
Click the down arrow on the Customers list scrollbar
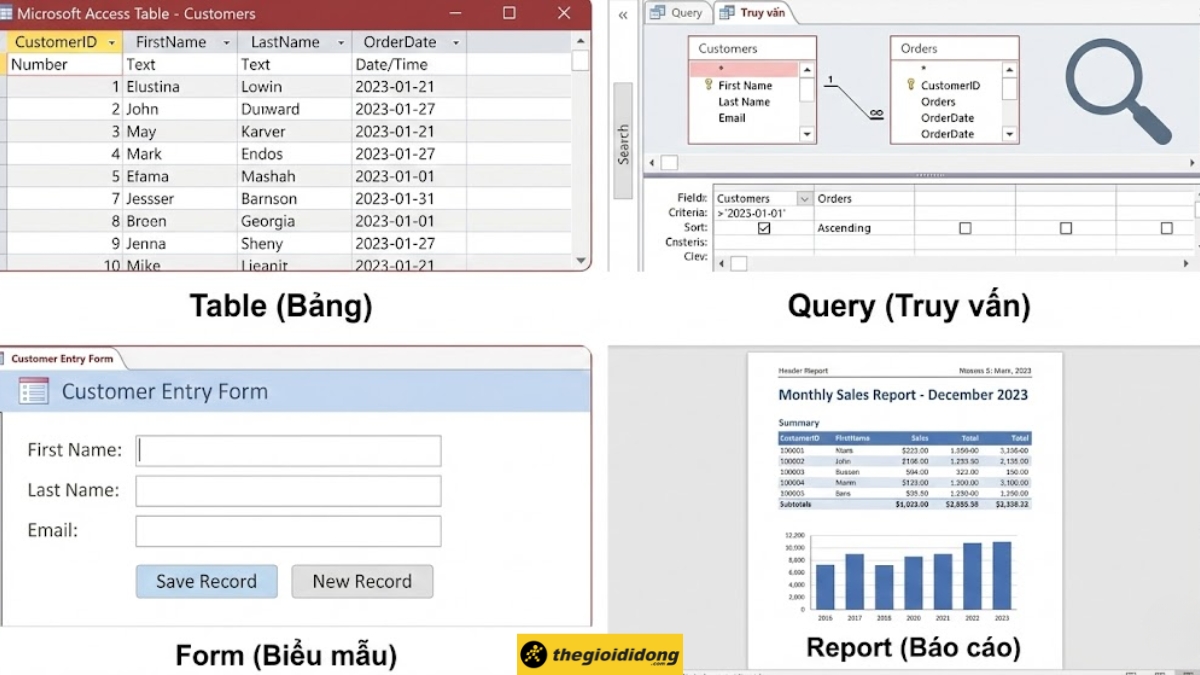(x=807, y=135)
